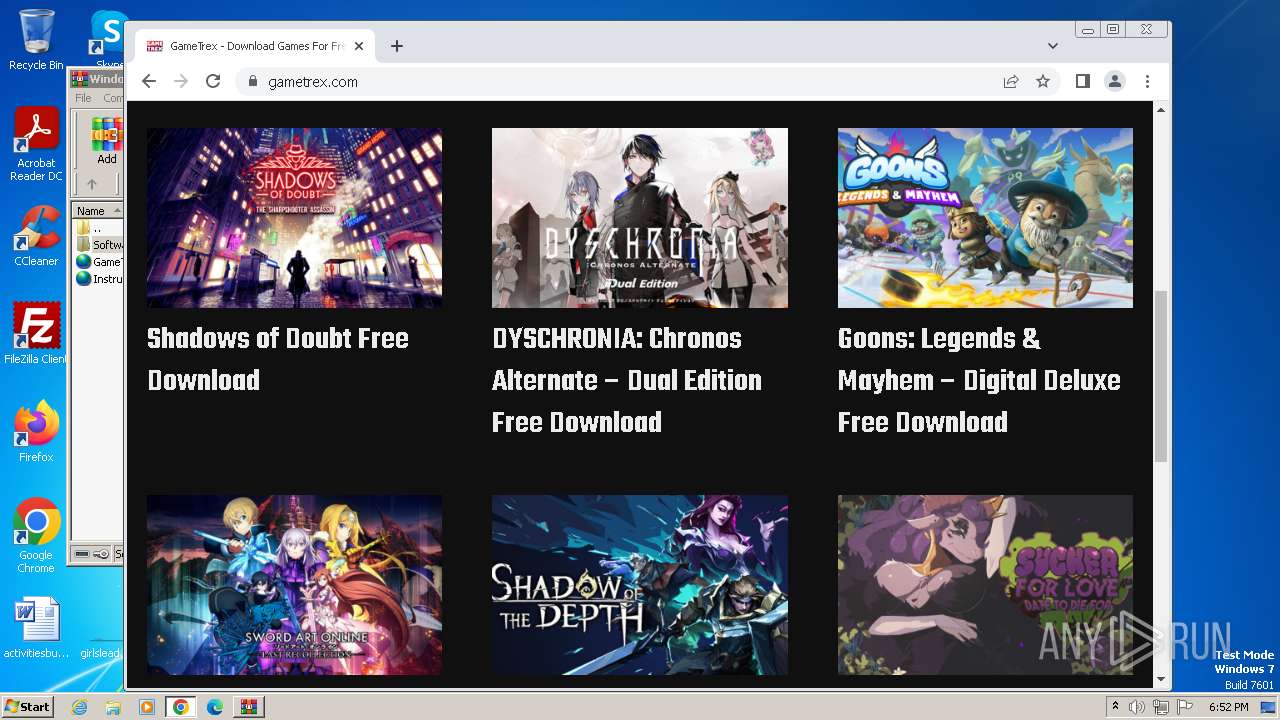
Task: Open DYSCHRONIA Dual Edition Free Download link
Action: tap(627, 380)
